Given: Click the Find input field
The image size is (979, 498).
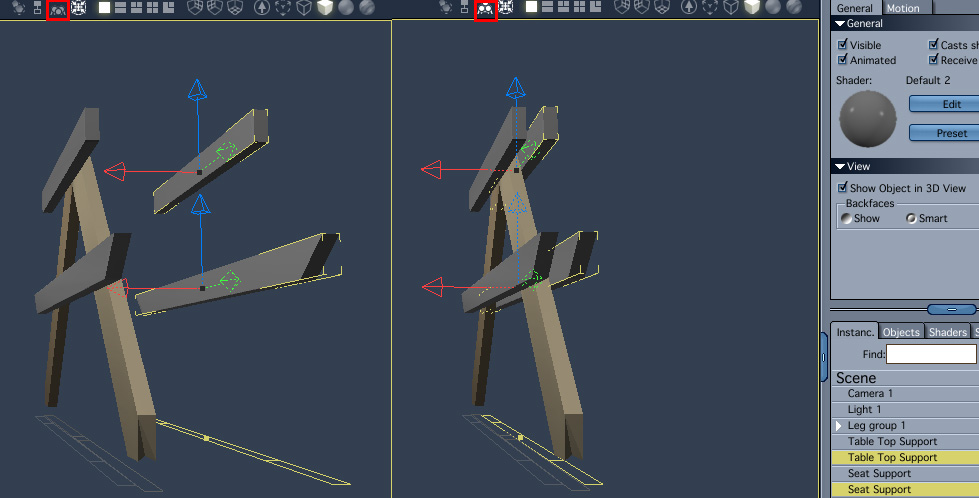Looking at the screenshot, I should 931,354.
